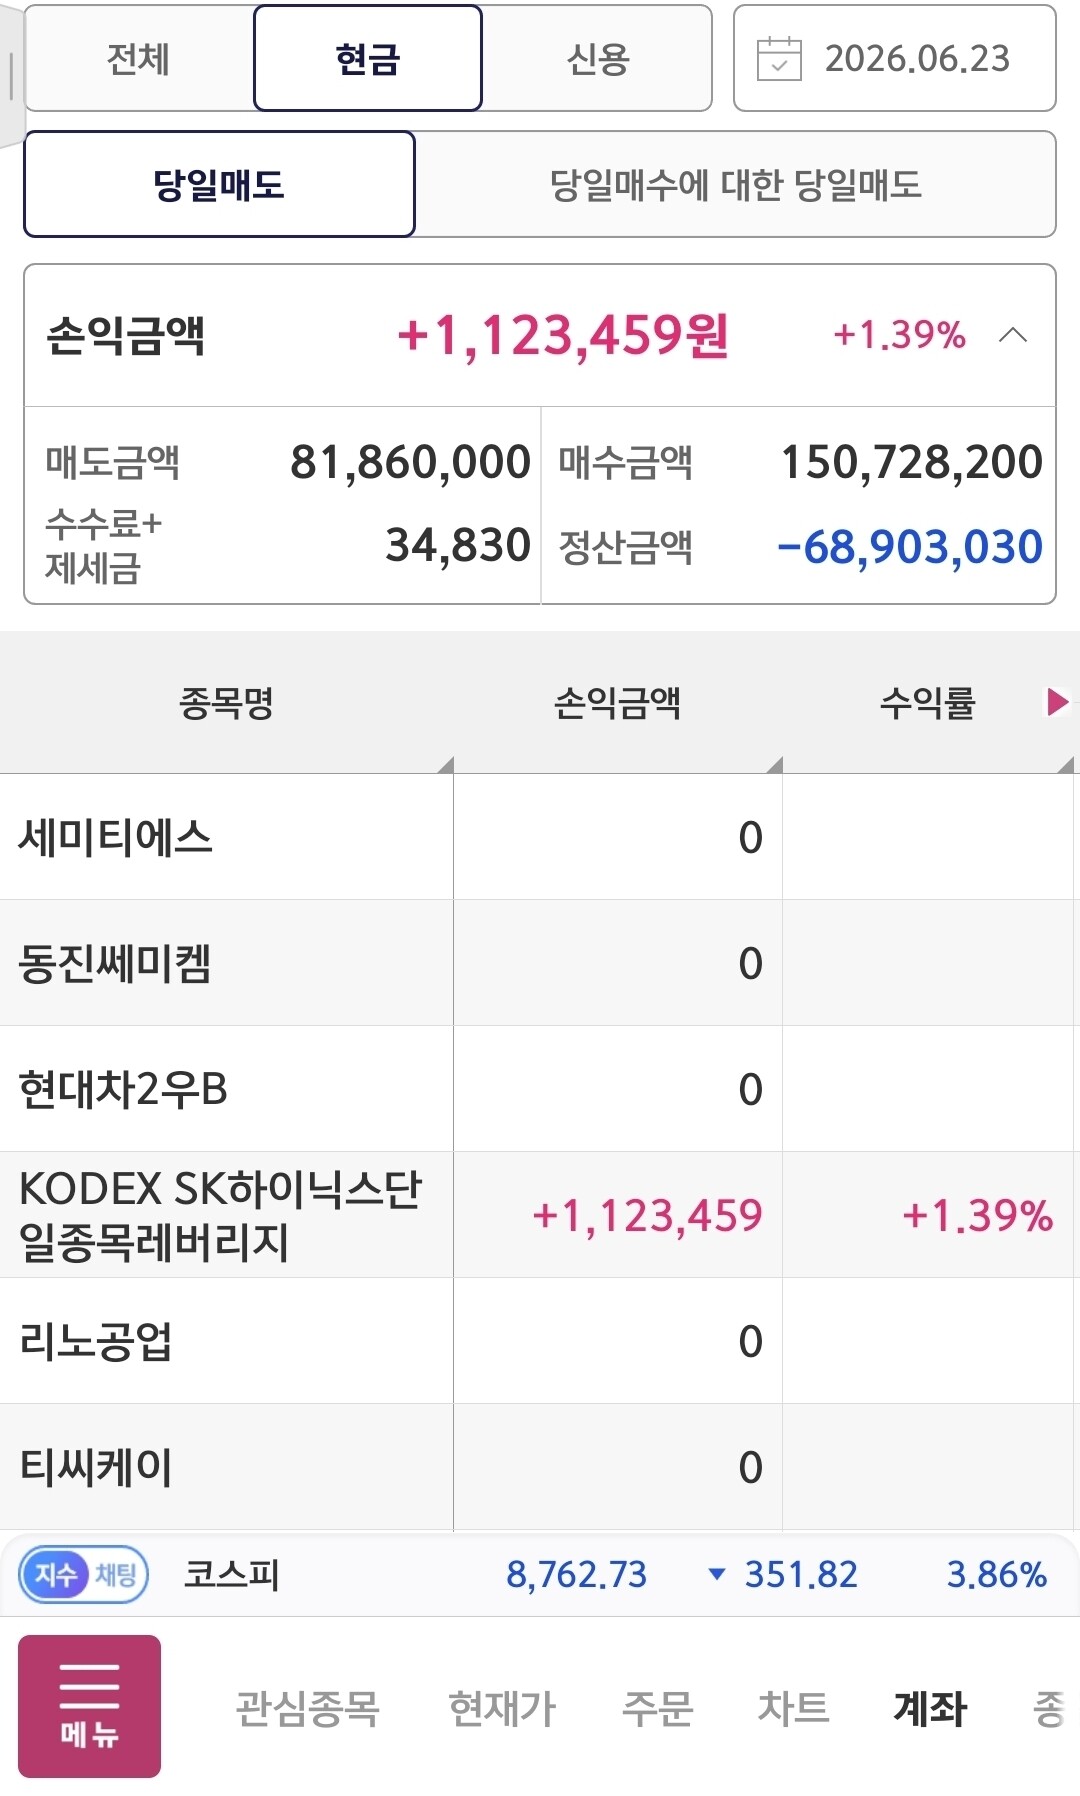Sort by 종목명 column header
Viewport: 1080px width, 1796px height.
226,703
